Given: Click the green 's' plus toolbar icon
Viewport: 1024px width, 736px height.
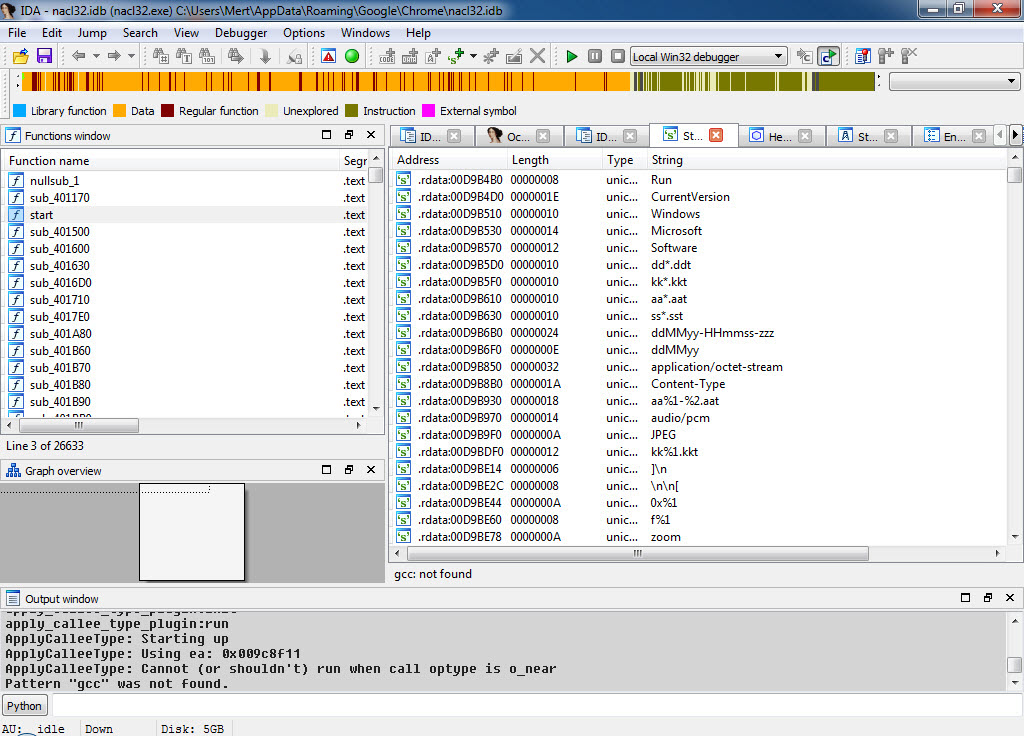Looking at the screenshot, I should (456, 57).
